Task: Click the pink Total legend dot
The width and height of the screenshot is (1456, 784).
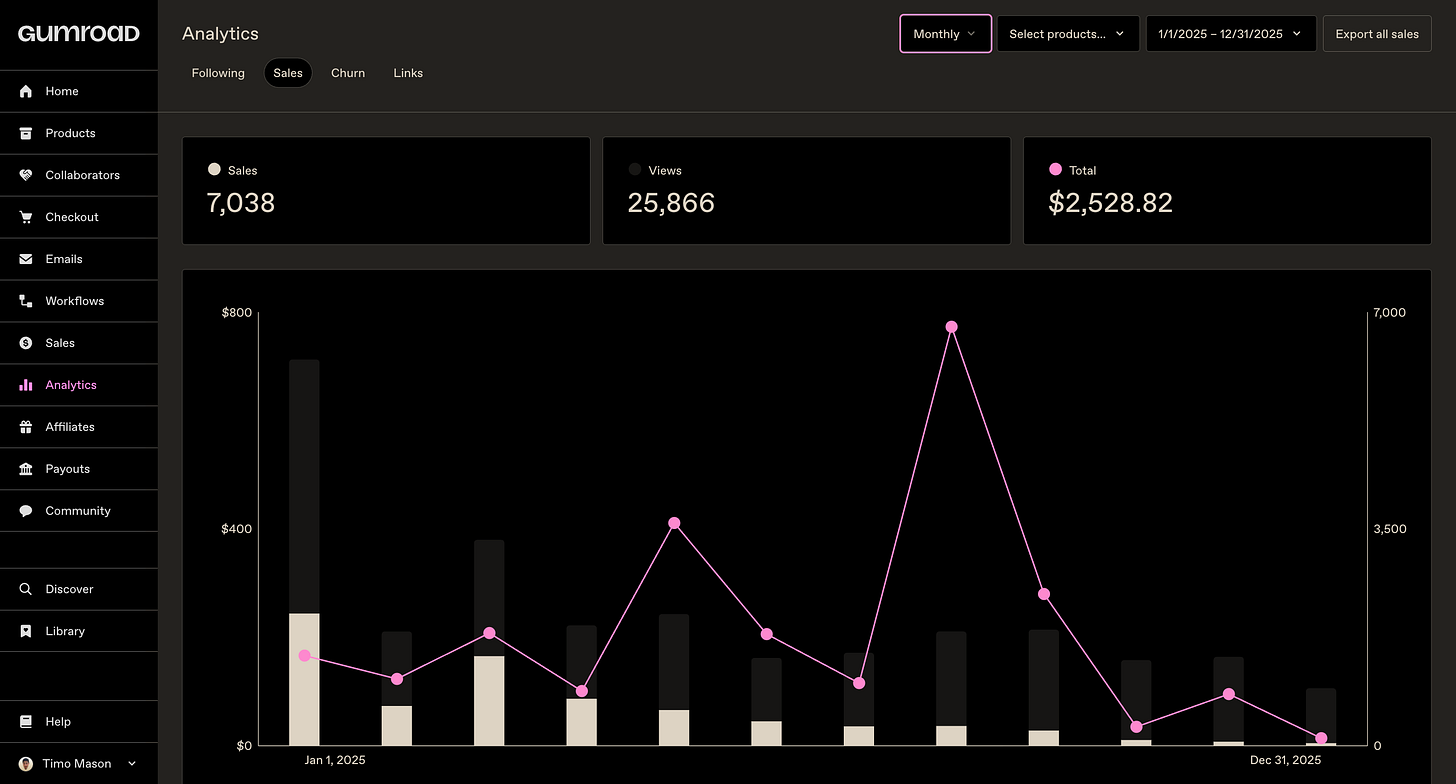Action: pyautogui.click(x=1055, y=170)
